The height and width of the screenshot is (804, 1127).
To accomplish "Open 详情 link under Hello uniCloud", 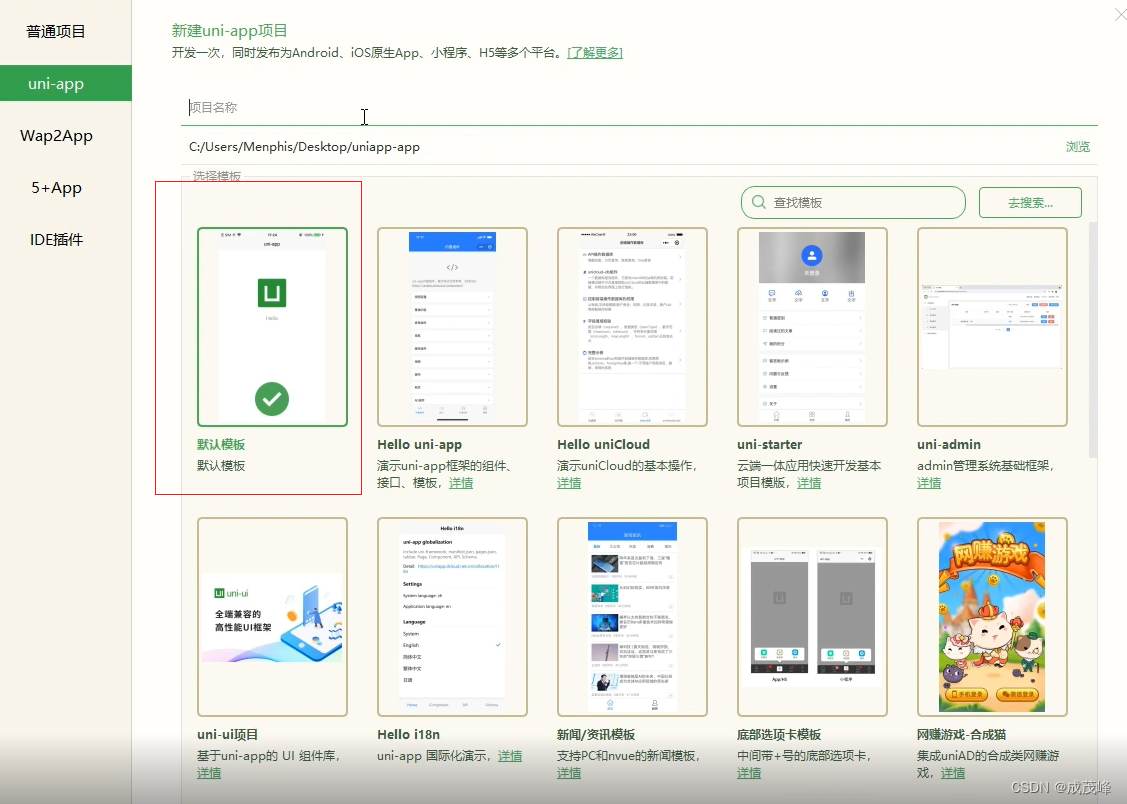I will (569, 483).
